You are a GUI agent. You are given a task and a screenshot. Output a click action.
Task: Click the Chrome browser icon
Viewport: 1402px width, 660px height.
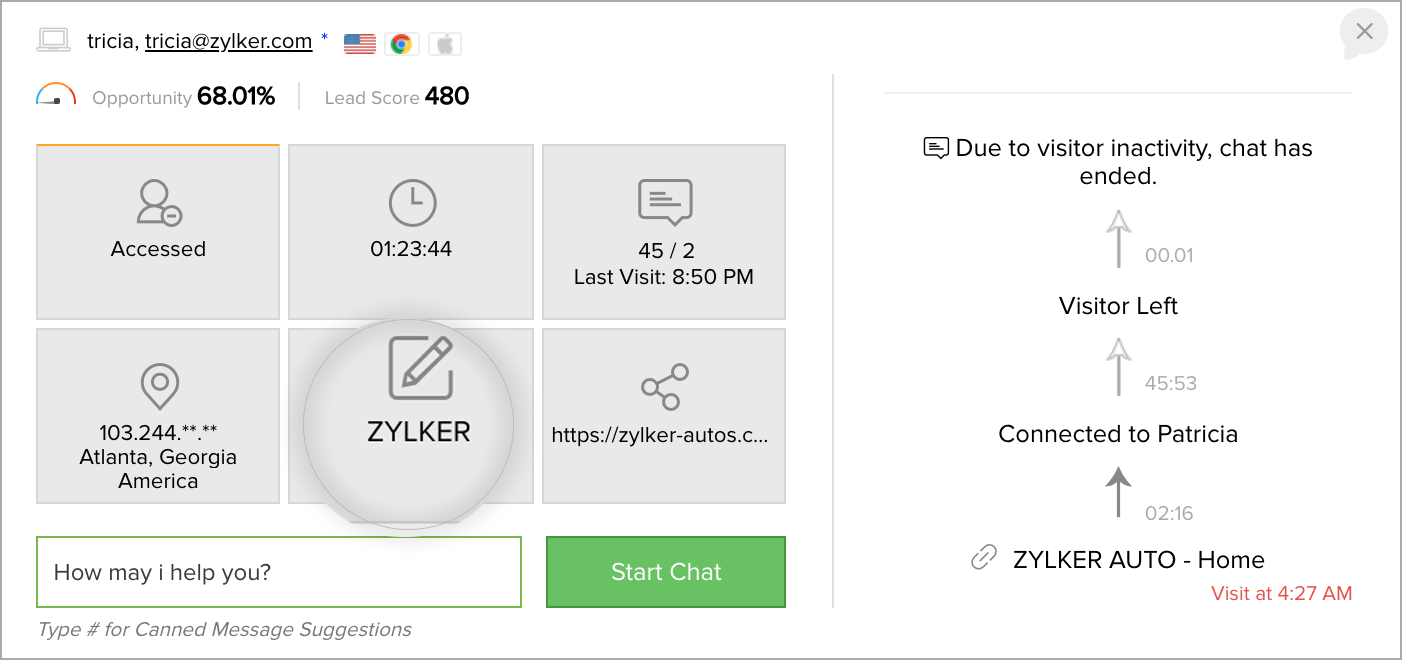401,43
